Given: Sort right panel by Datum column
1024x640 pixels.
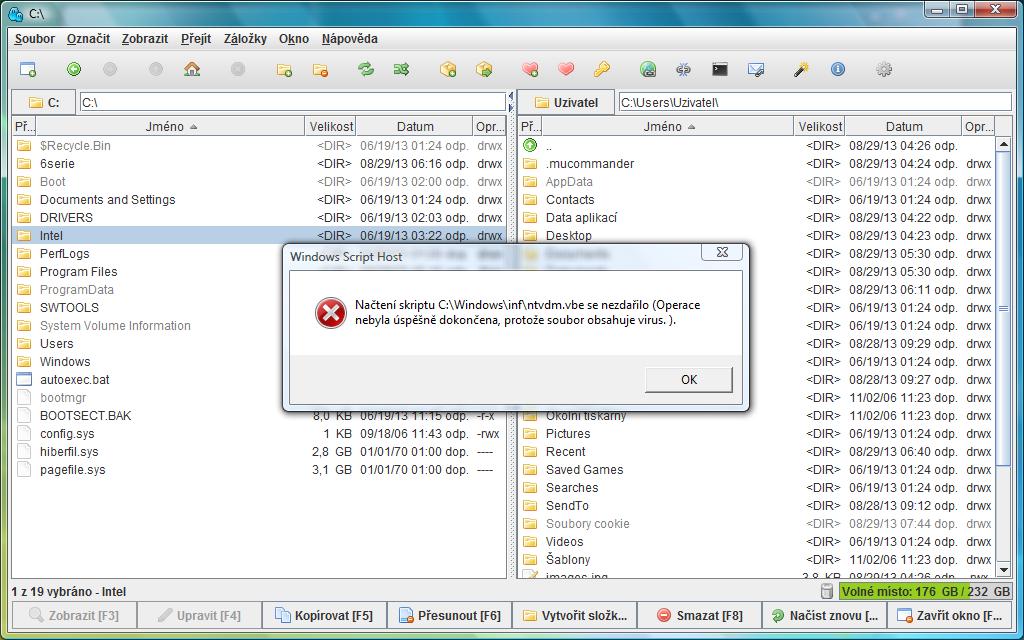Looking at the screenshot, I should [x=904, y=127].
